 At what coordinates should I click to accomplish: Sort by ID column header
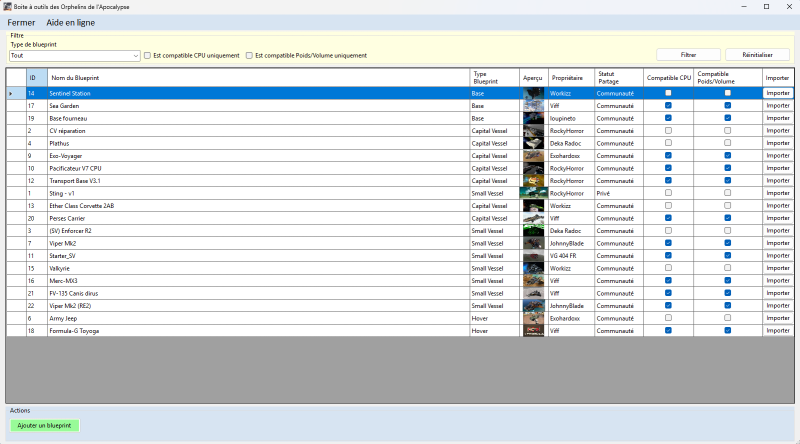[x=37, y=78]
